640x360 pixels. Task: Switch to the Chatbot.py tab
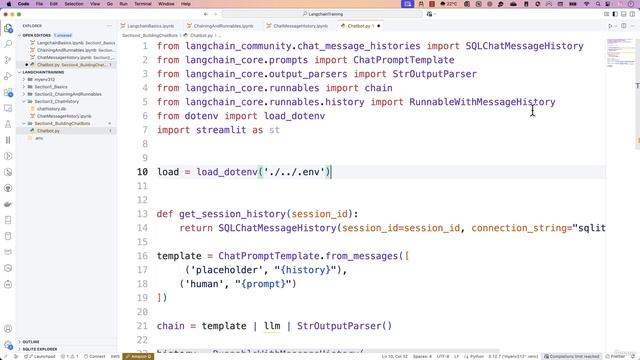(360, 26)
